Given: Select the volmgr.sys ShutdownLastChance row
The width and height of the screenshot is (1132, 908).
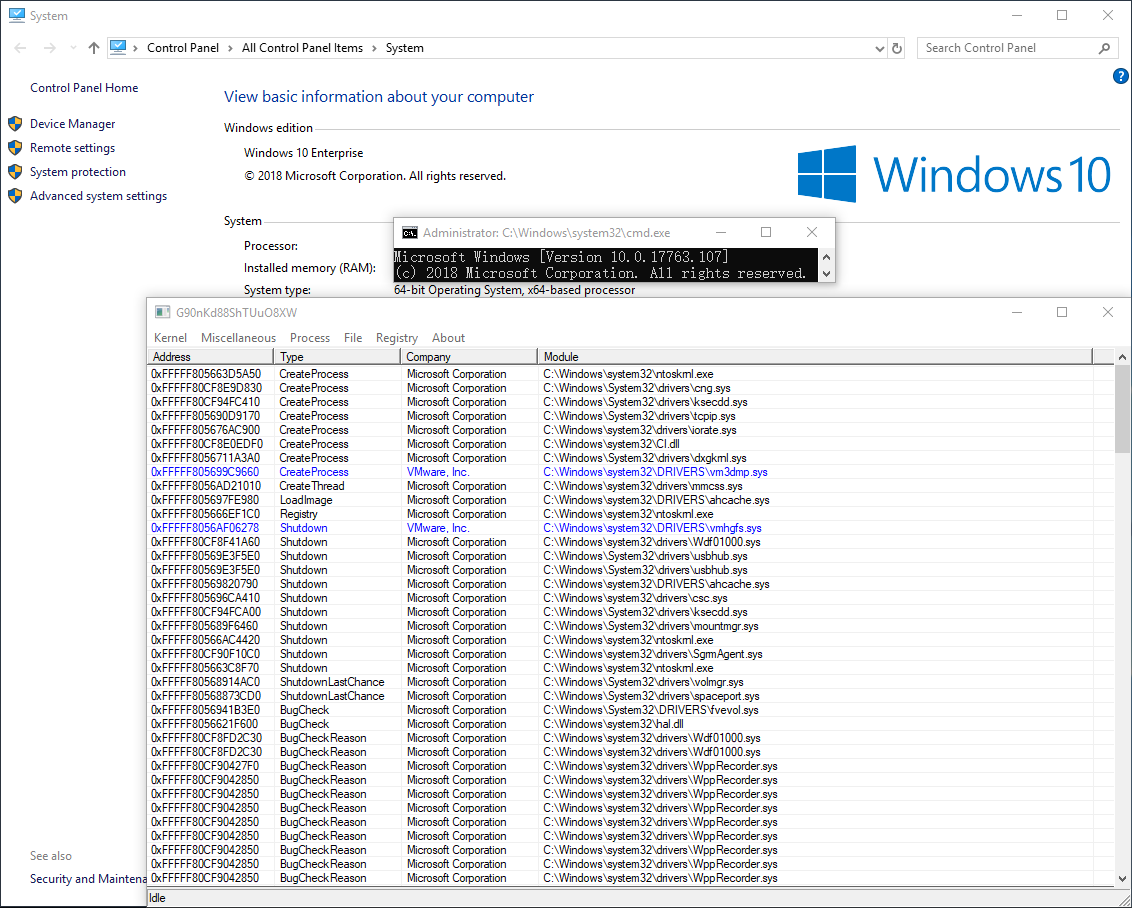Looking at the screenshot, I should tap(631, 682).
